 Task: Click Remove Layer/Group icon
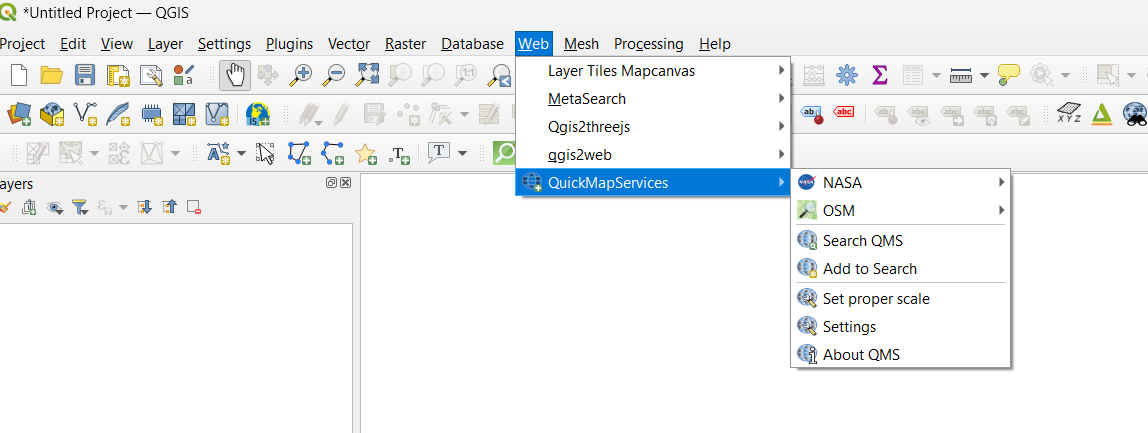193,207
